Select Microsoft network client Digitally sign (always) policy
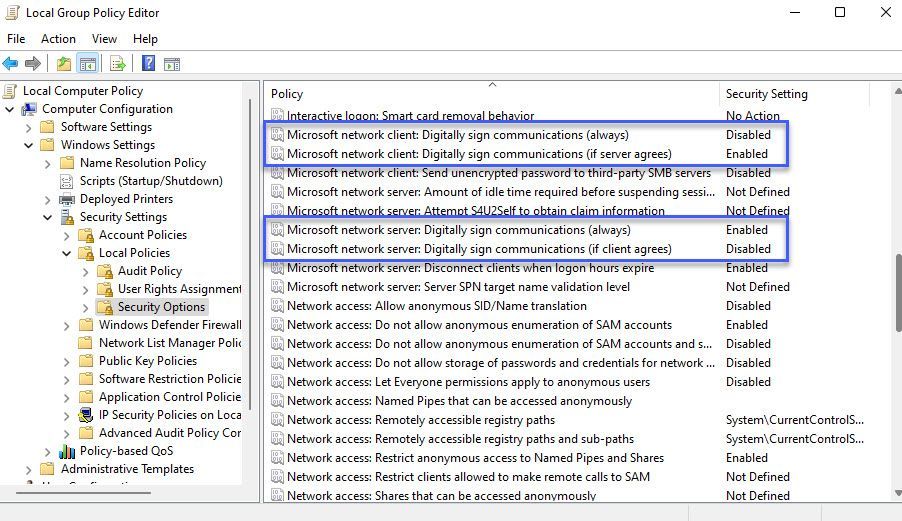The height and width of the screenshot is (521, 902). [457, 135]
